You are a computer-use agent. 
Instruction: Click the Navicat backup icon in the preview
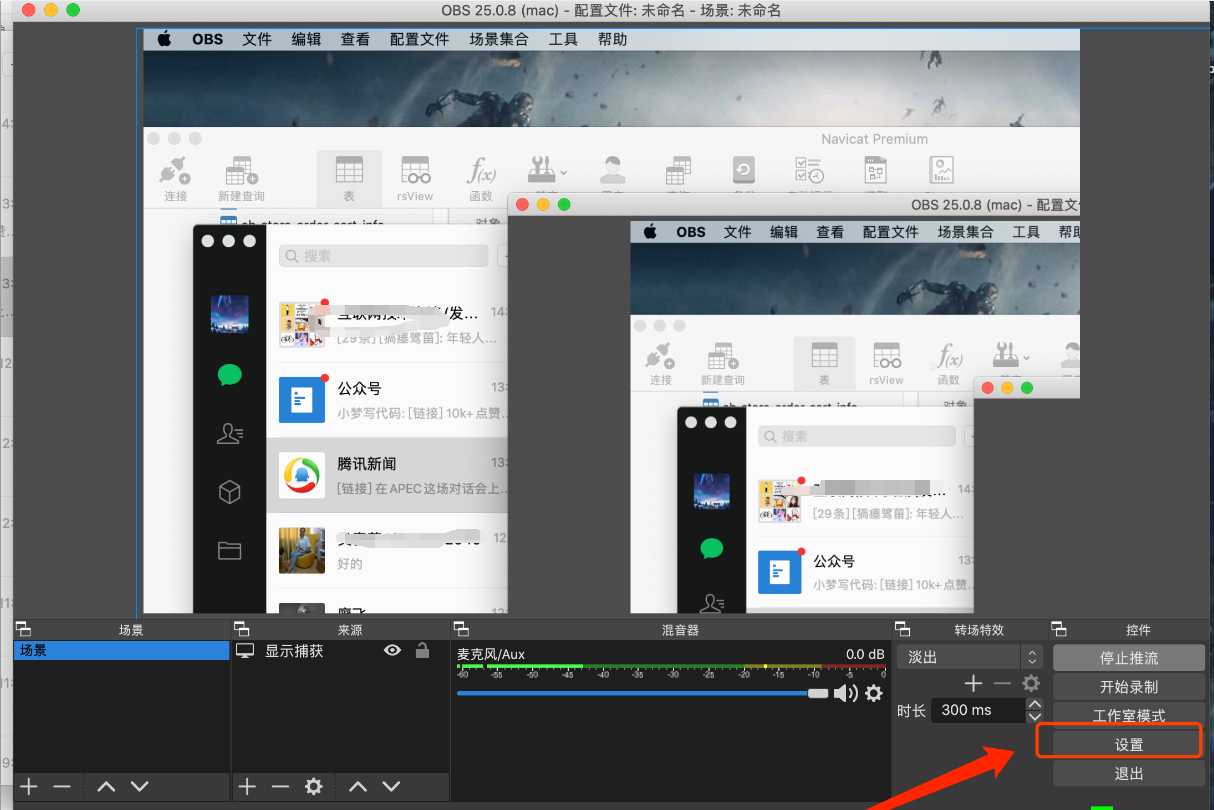click(743, 169)
